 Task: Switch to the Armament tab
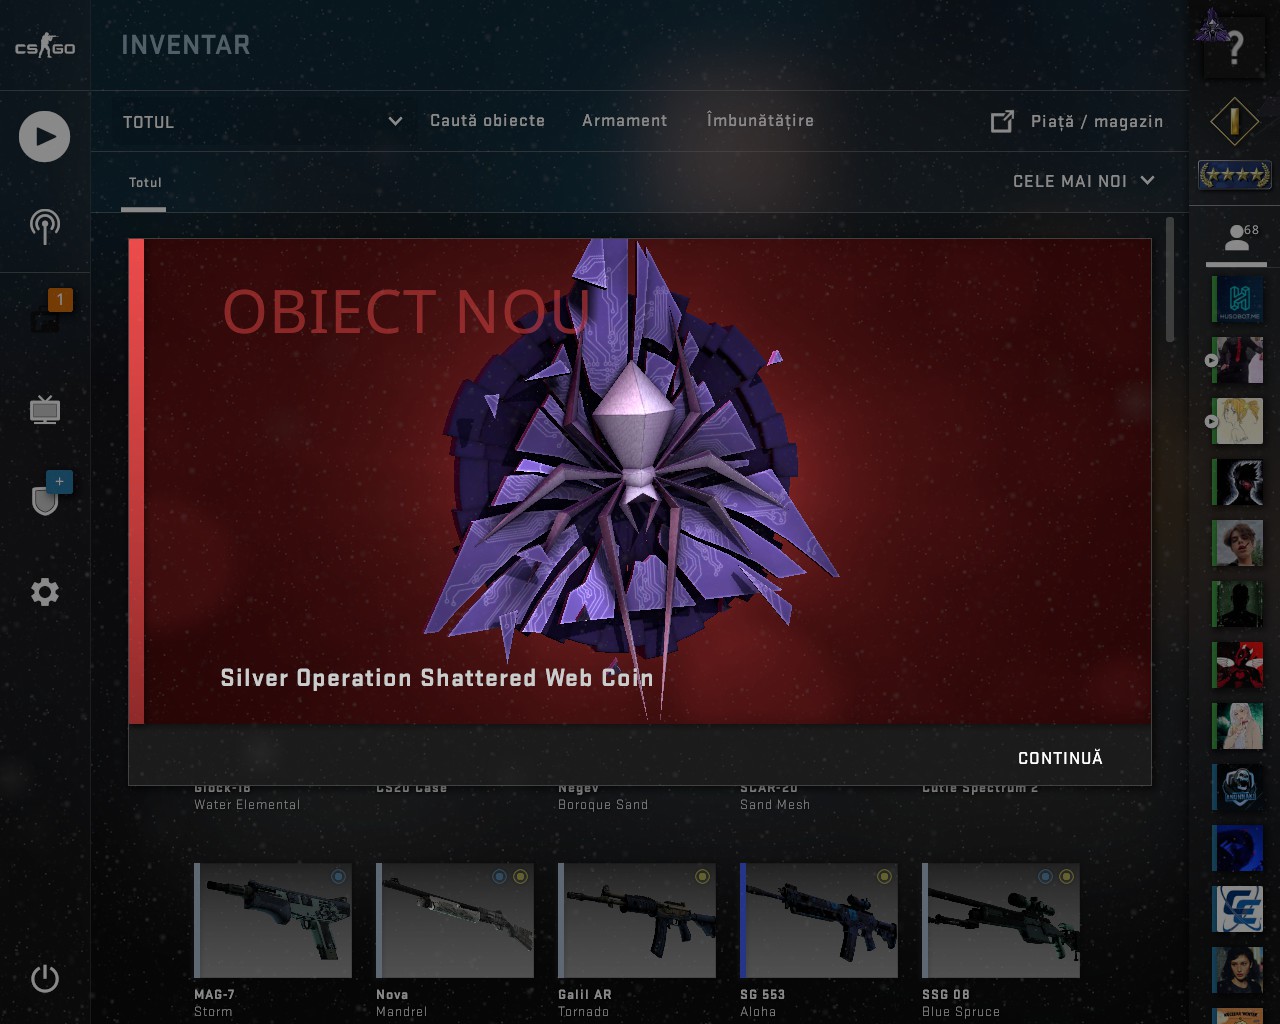(x=624, y=121)
